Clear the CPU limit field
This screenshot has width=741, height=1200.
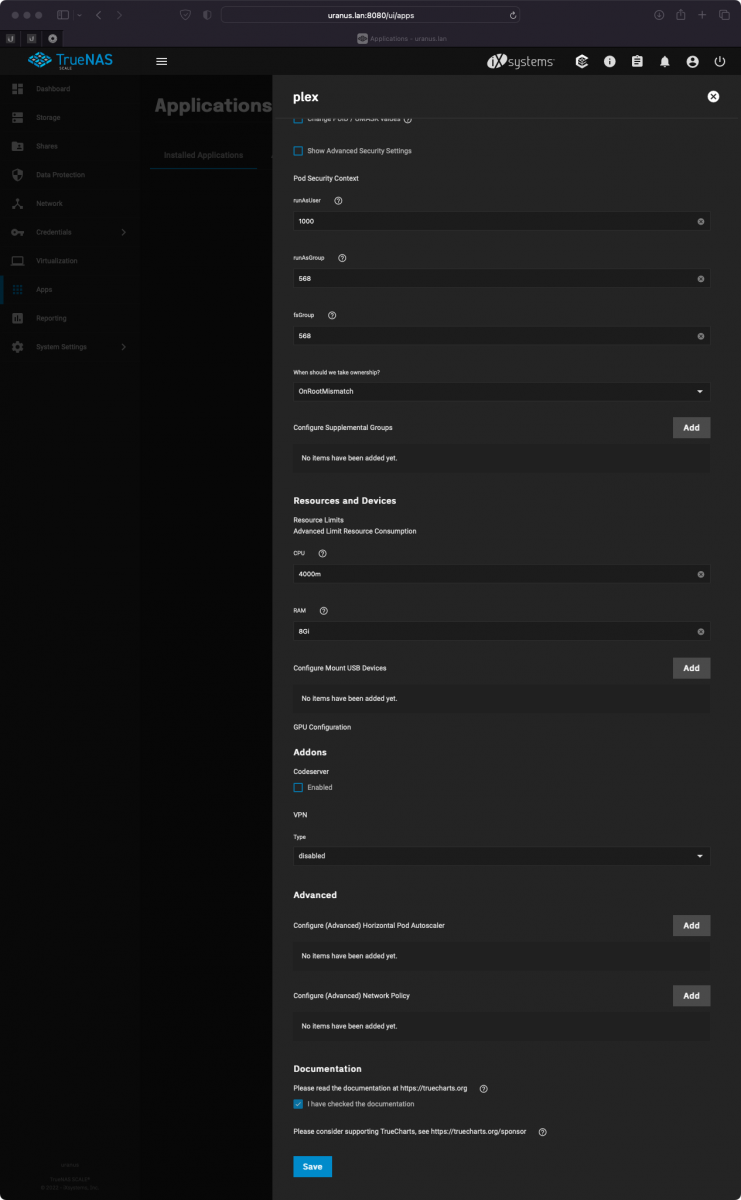pyautogui.click(x=700, y=574)
